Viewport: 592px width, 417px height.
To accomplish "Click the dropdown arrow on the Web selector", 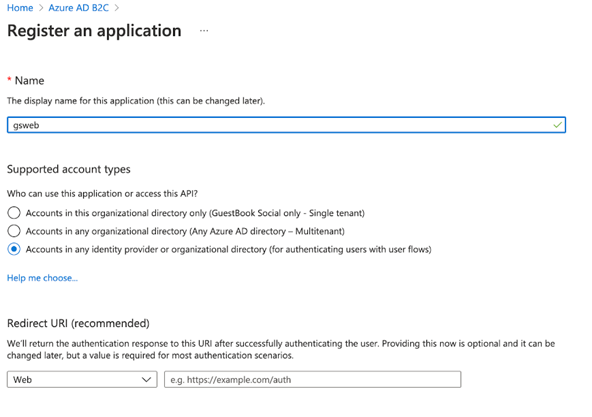I will coord(146,380).
